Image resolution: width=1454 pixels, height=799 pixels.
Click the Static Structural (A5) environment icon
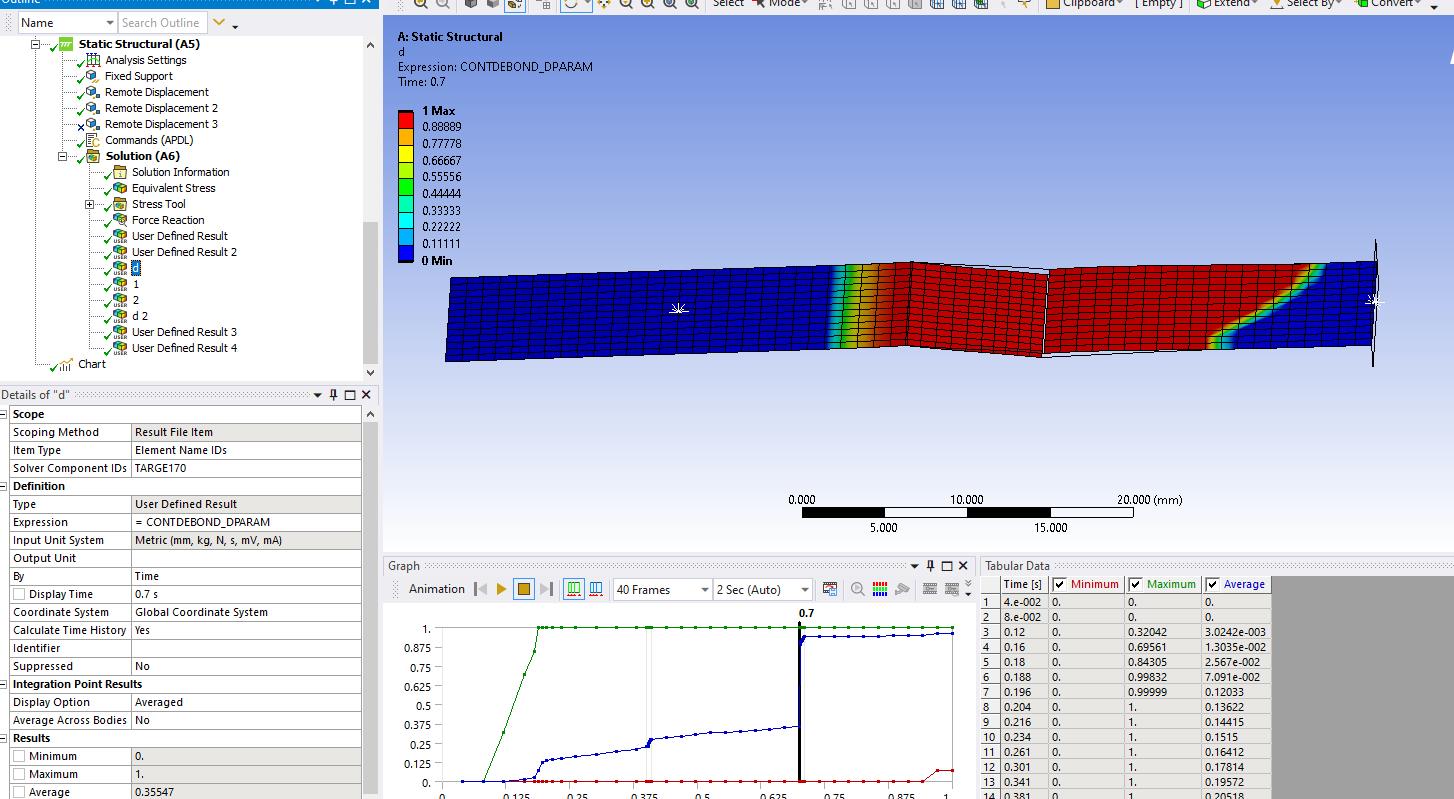(x=66, y=44)
